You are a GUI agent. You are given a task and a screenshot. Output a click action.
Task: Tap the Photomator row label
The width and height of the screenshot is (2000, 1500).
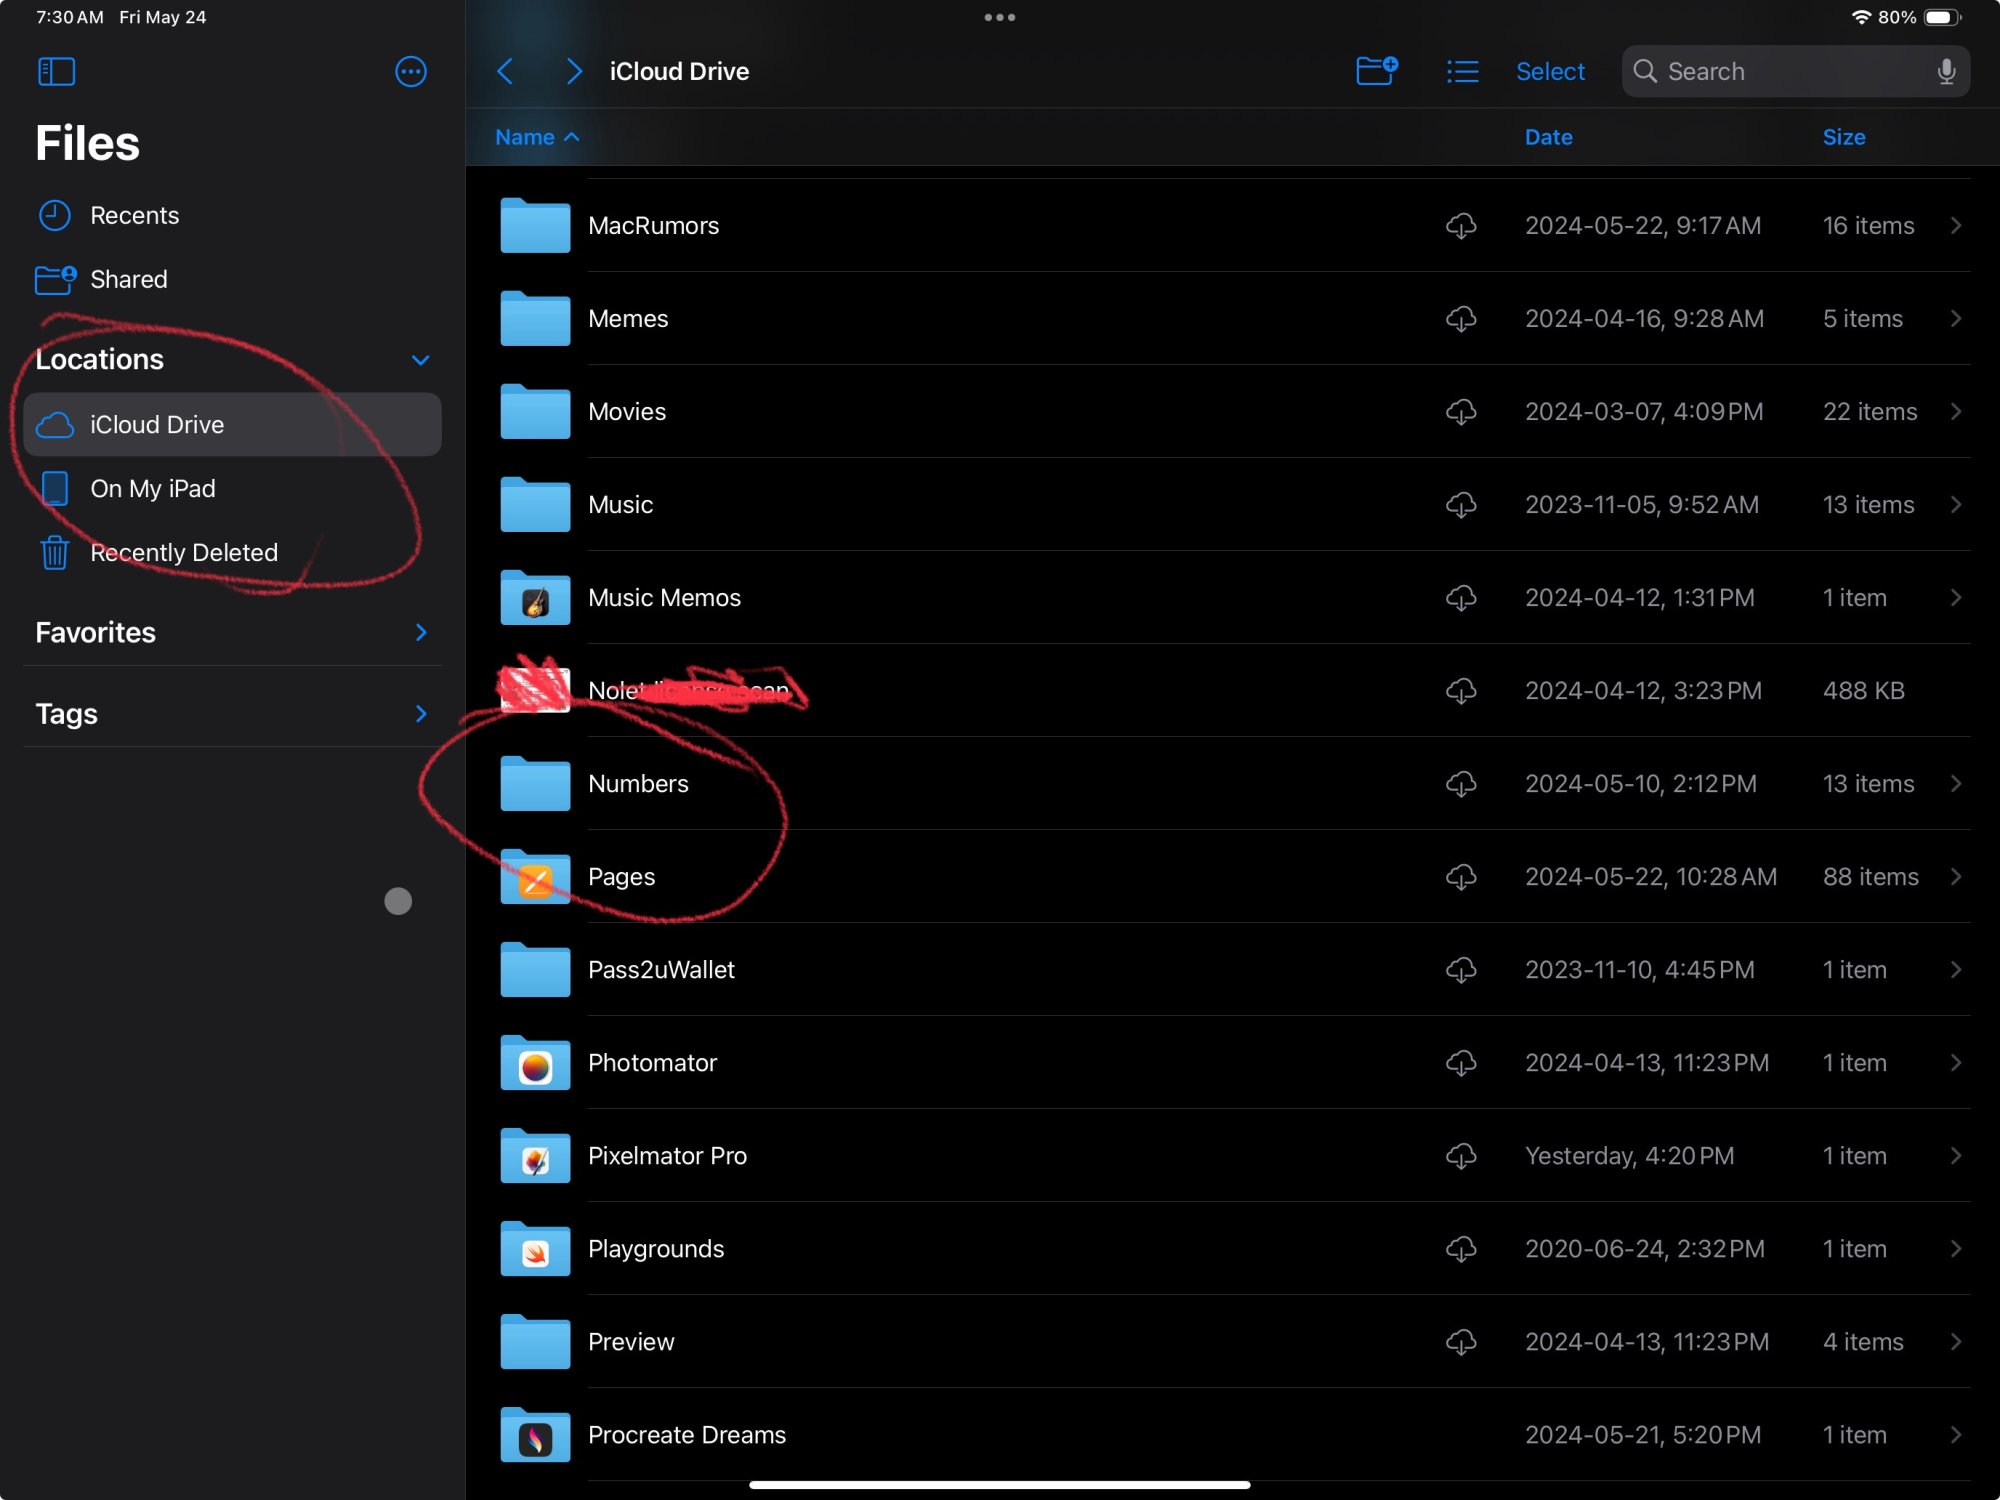point(652,1062)
